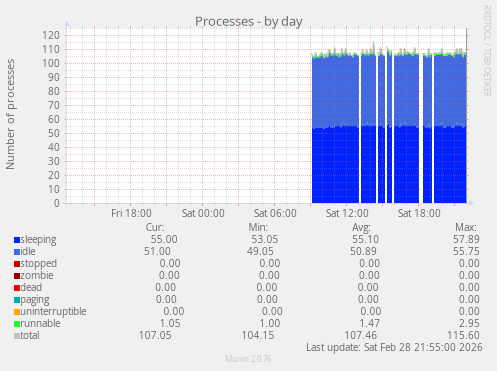Click the 'uninterruptible' legend label

click(53, 312)
